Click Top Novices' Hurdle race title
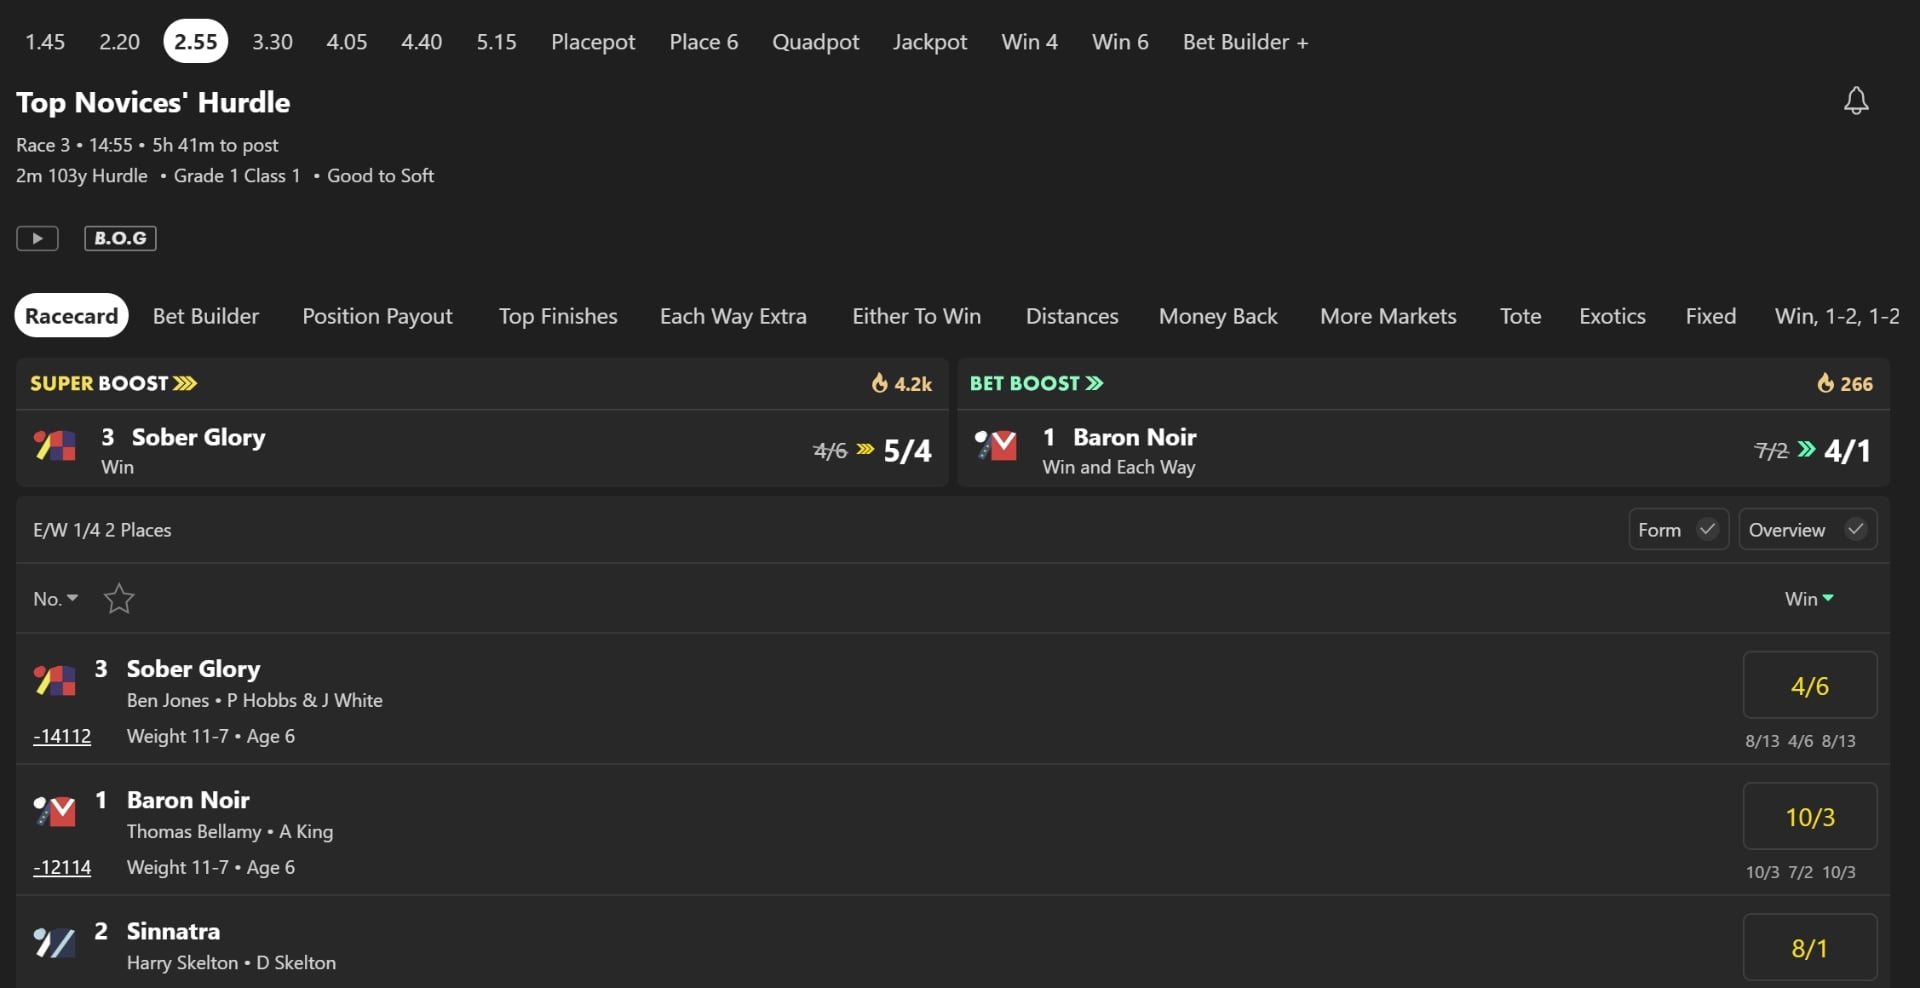 [x=153, y=102]
